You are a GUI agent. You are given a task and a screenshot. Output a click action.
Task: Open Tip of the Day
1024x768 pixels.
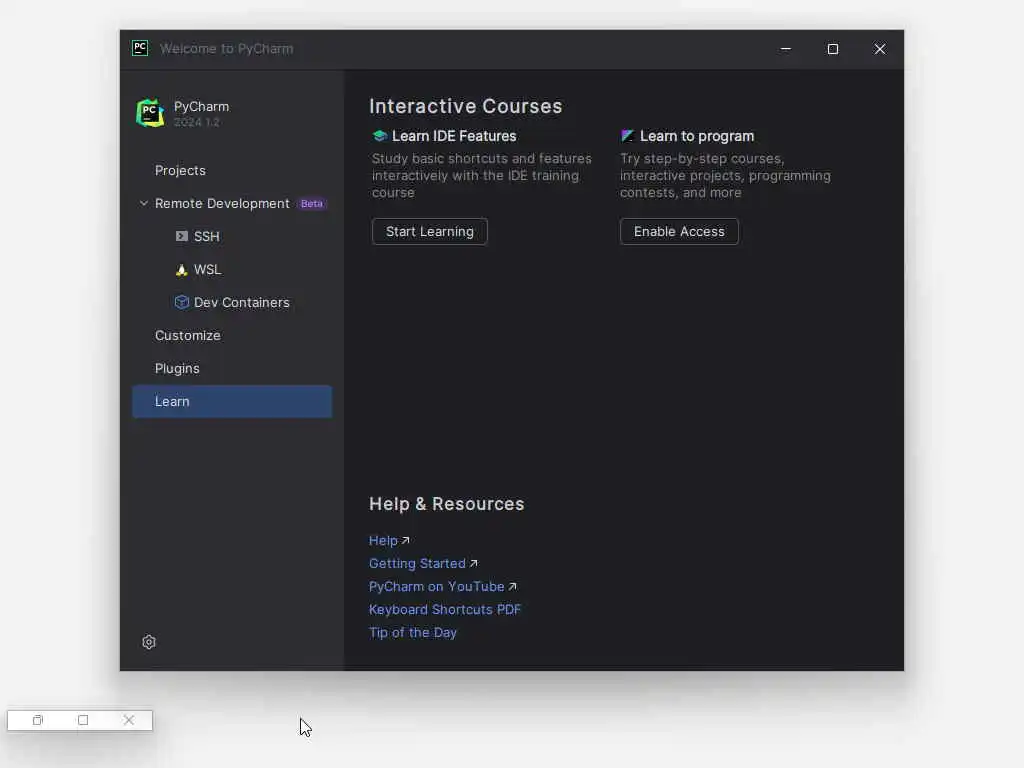click(x=413, y=633)
